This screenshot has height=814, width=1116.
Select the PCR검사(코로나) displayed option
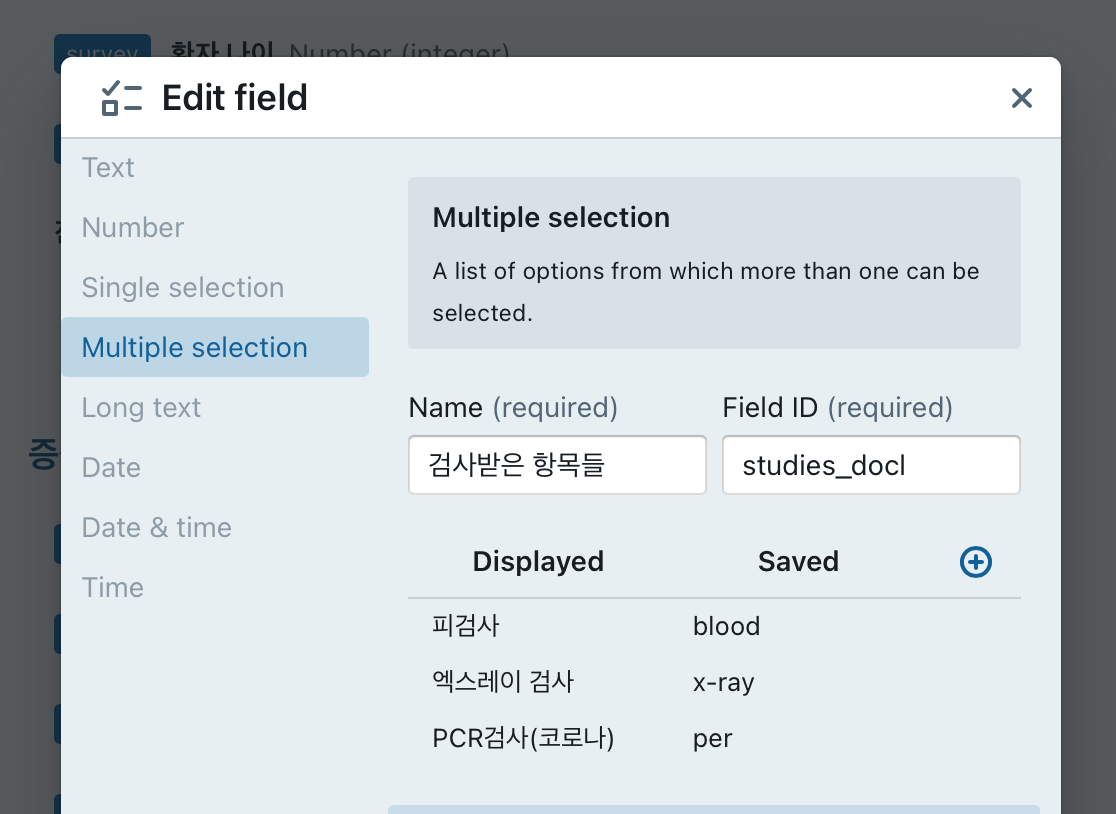tap(523, 739)
